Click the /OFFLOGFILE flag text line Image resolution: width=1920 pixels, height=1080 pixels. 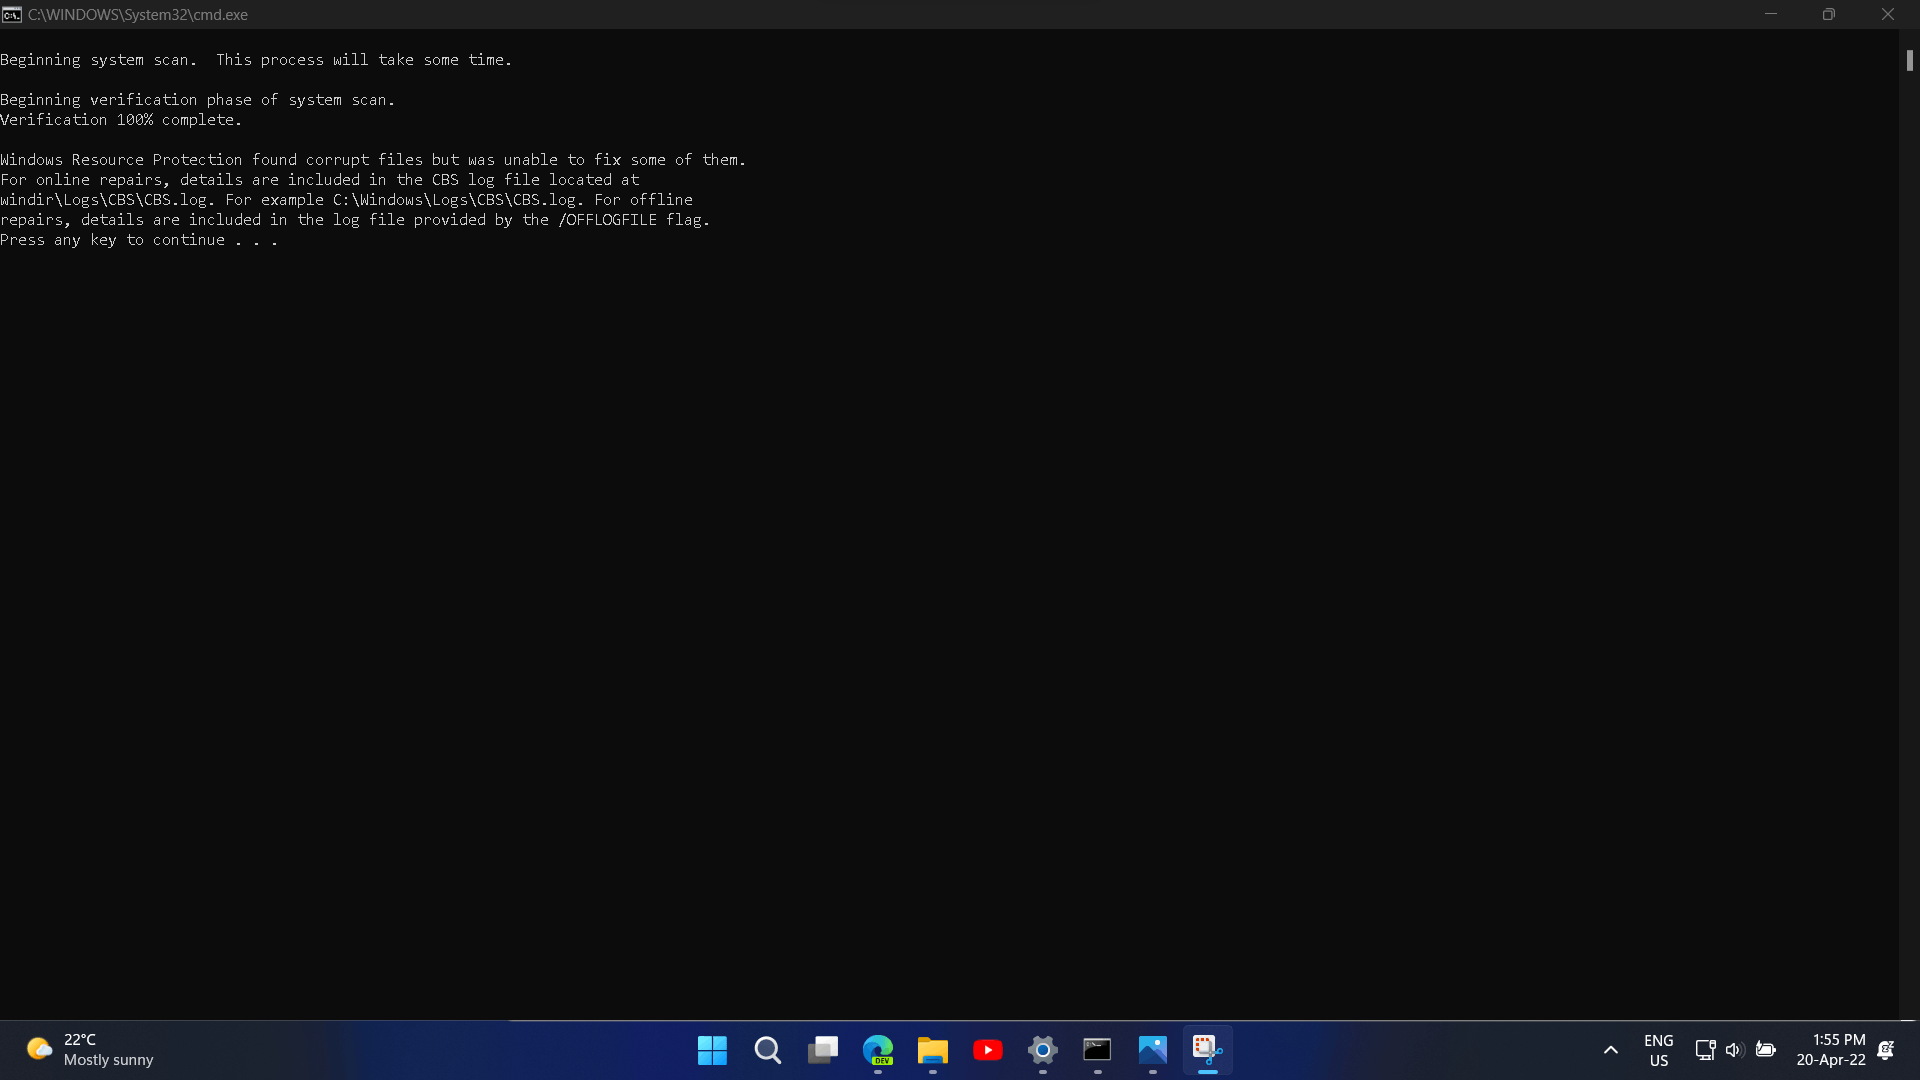tap(355, 220)
